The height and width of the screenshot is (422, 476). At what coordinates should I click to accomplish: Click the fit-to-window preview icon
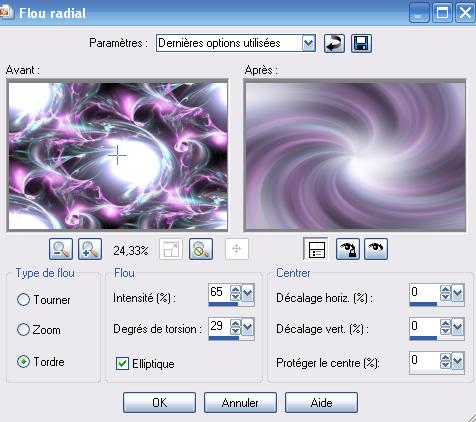pos(171,249)
